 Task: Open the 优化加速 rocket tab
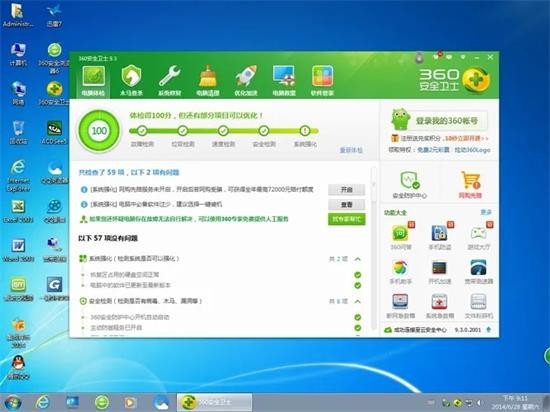pos(246,80)
